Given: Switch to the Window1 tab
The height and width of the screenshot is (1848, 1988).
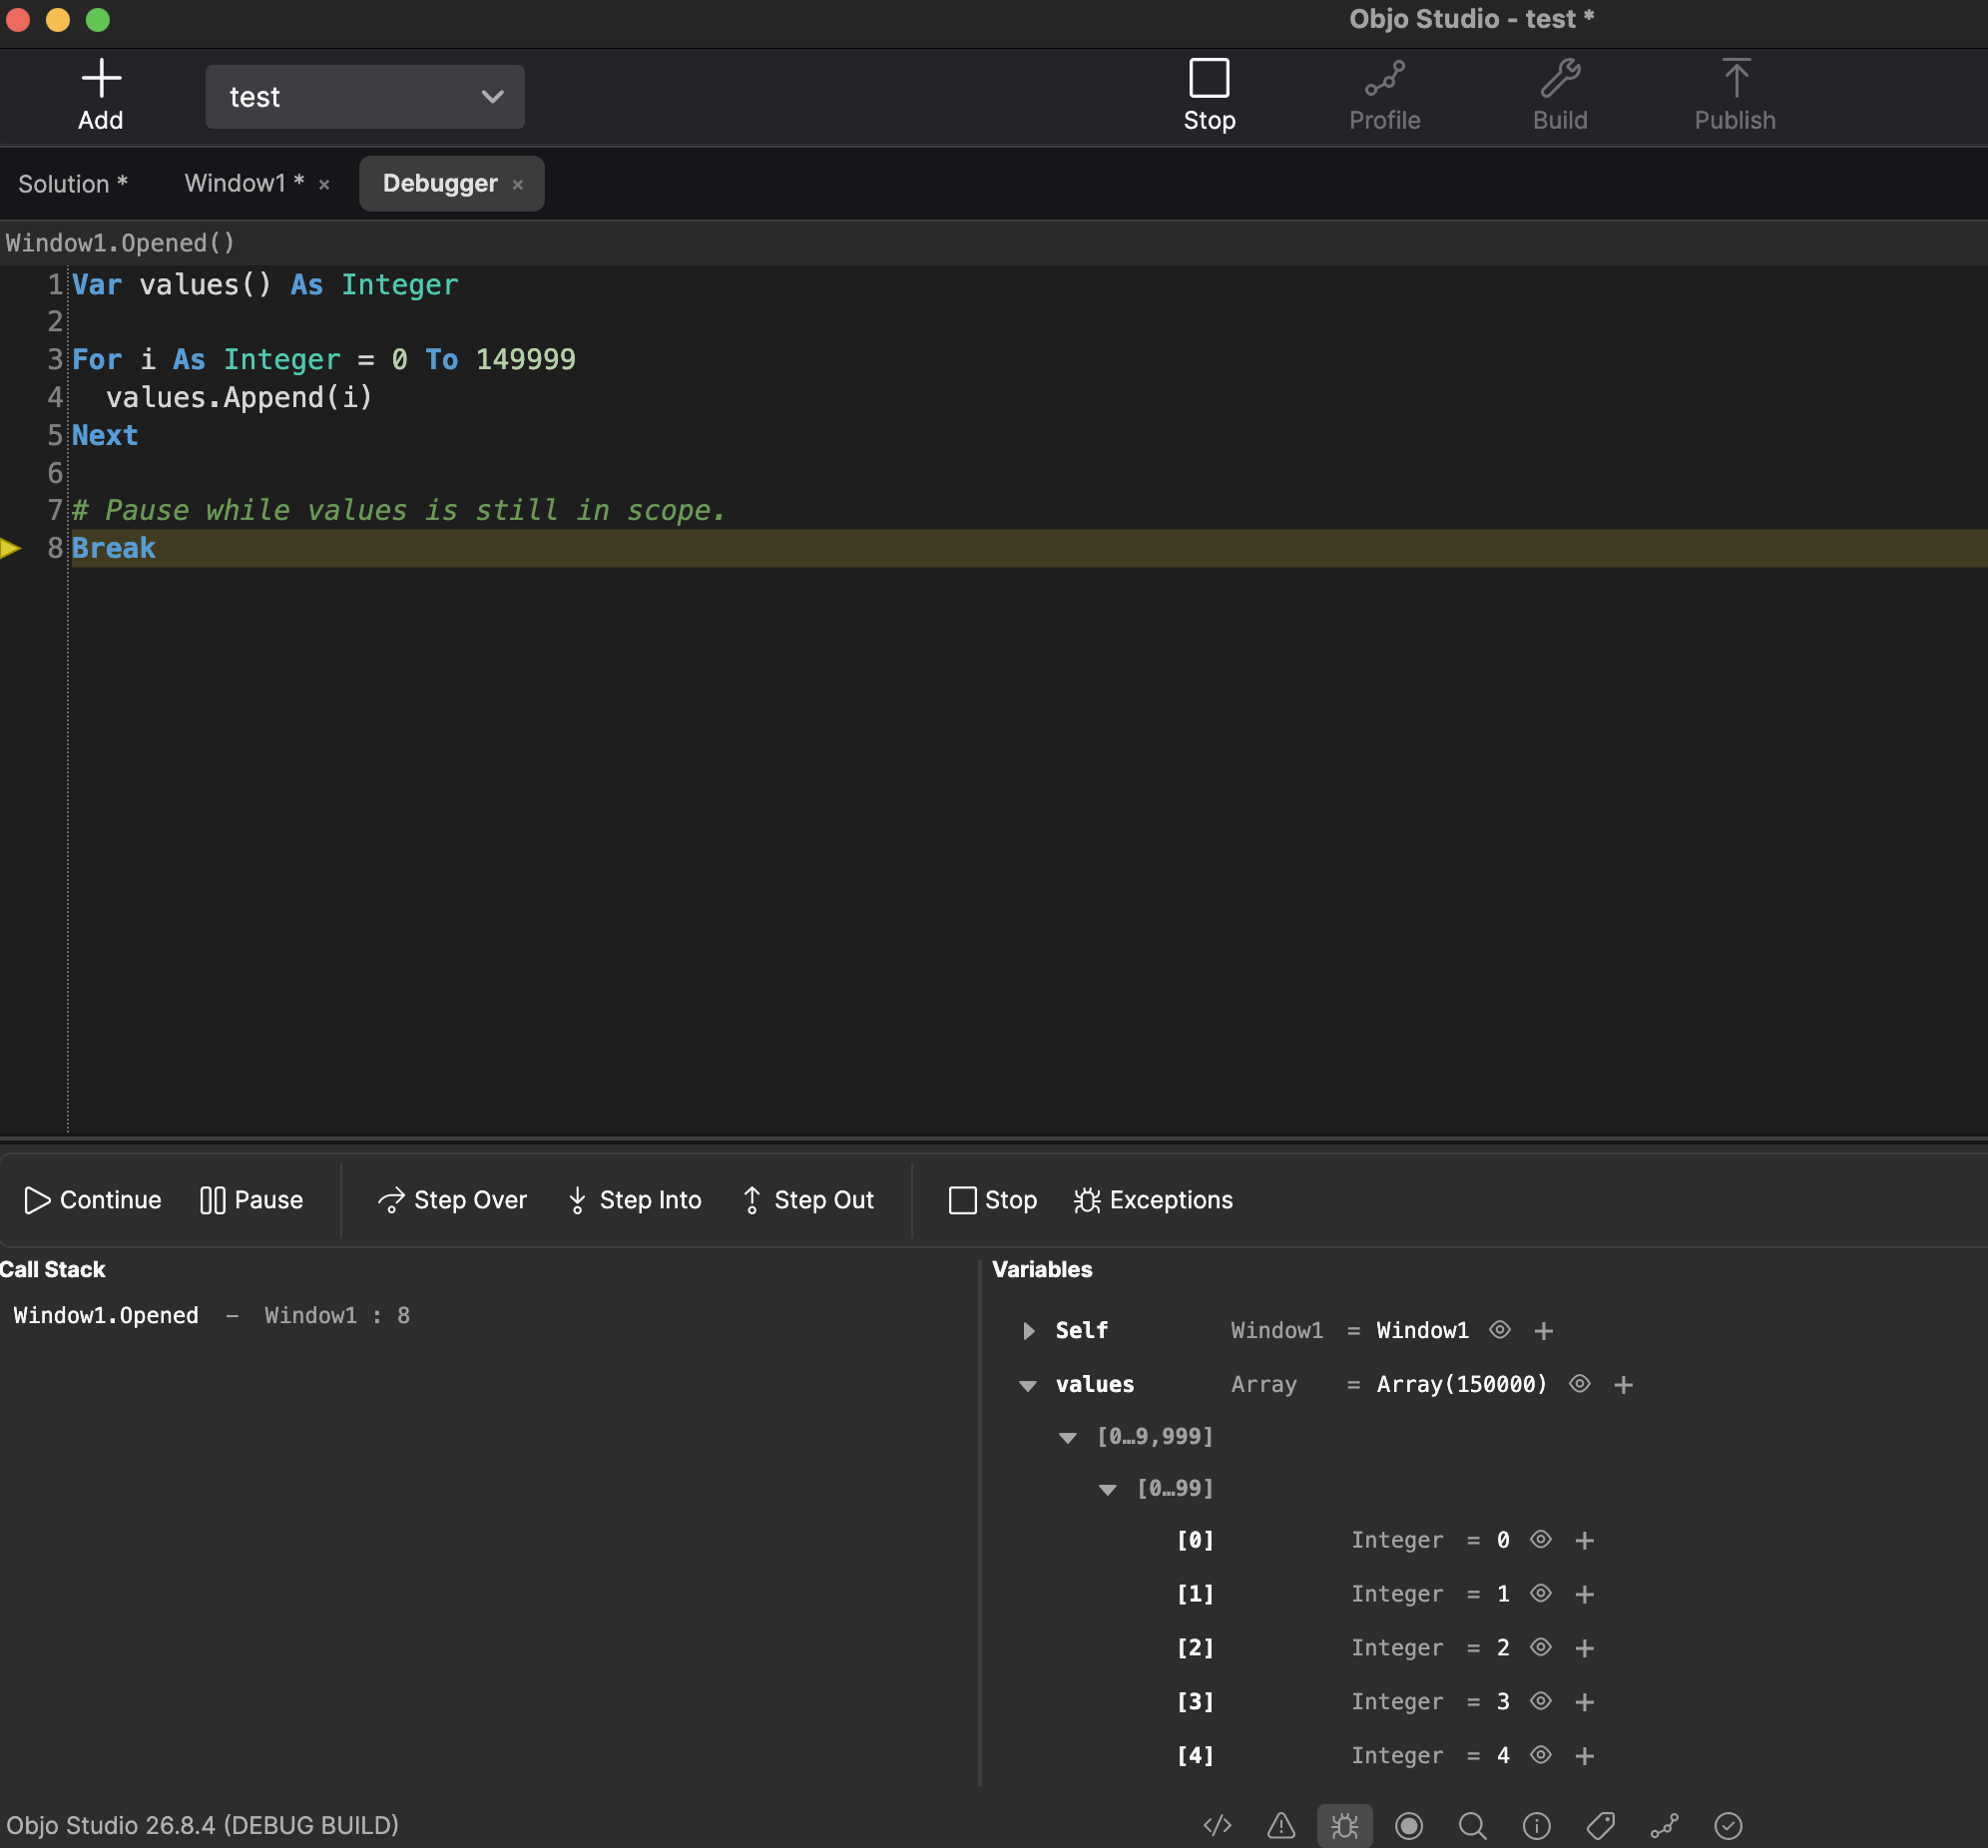Looking at the screenshot, I should 244,183.
